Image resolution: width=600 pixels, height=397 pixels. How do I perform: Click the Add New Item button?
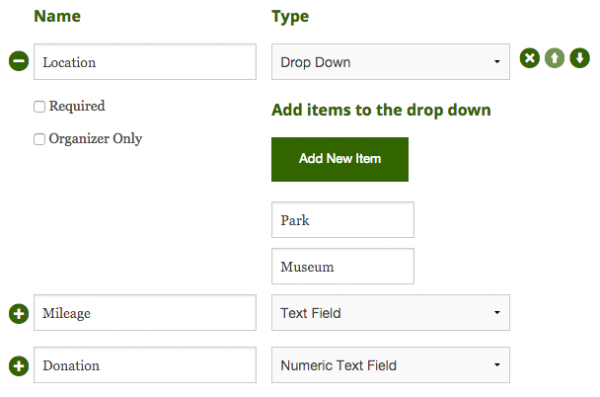(340, 159)
